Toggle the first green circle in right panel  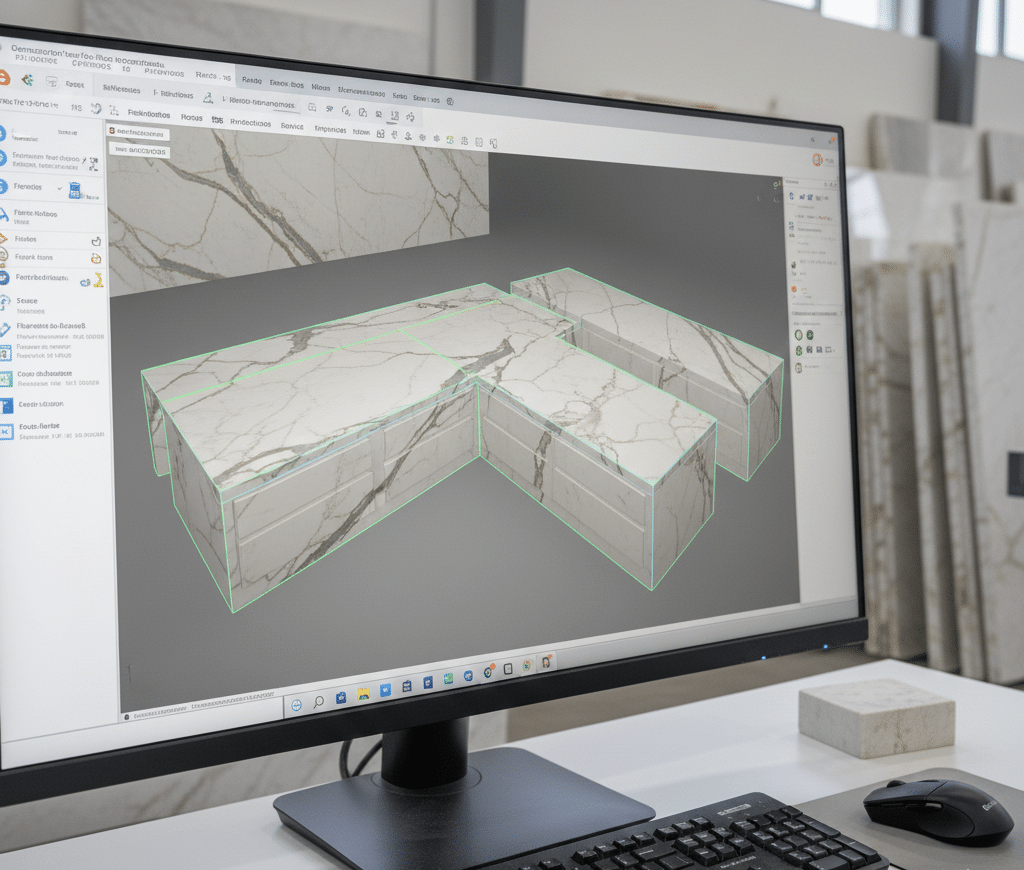(x=799, y=336)
